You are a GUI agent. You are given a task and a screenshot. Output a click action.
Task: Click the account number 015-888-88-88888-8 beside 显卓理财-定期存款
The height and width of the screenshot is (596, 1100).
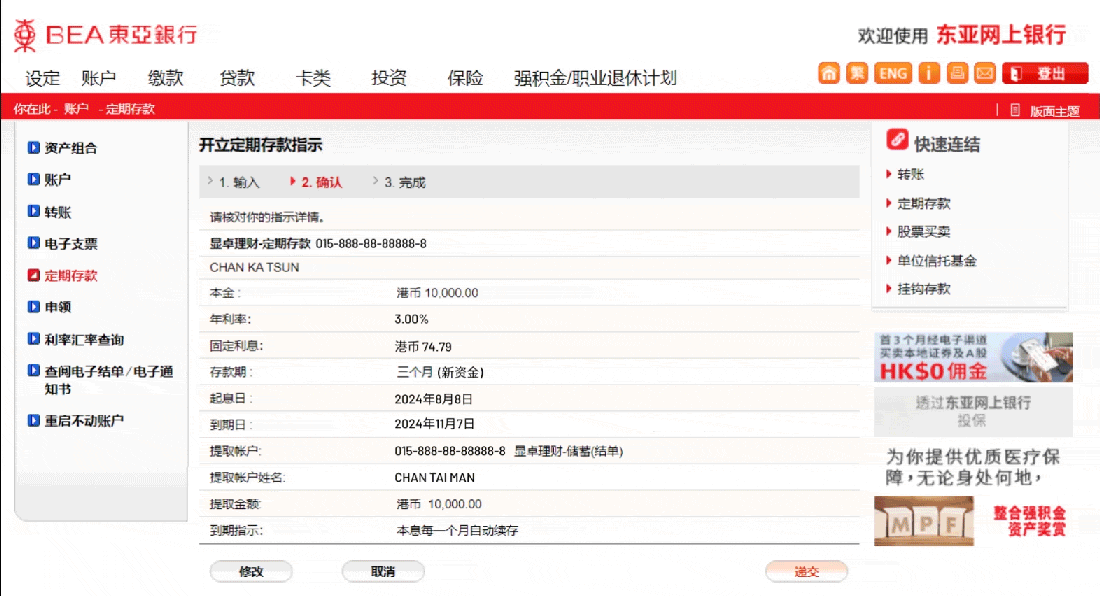click(x=371, y=243)
